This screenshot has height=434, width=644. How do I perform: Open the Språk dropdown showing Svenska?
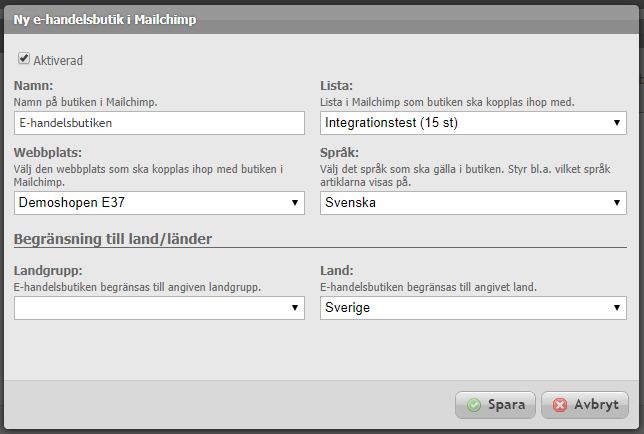(x=473, y=203)
